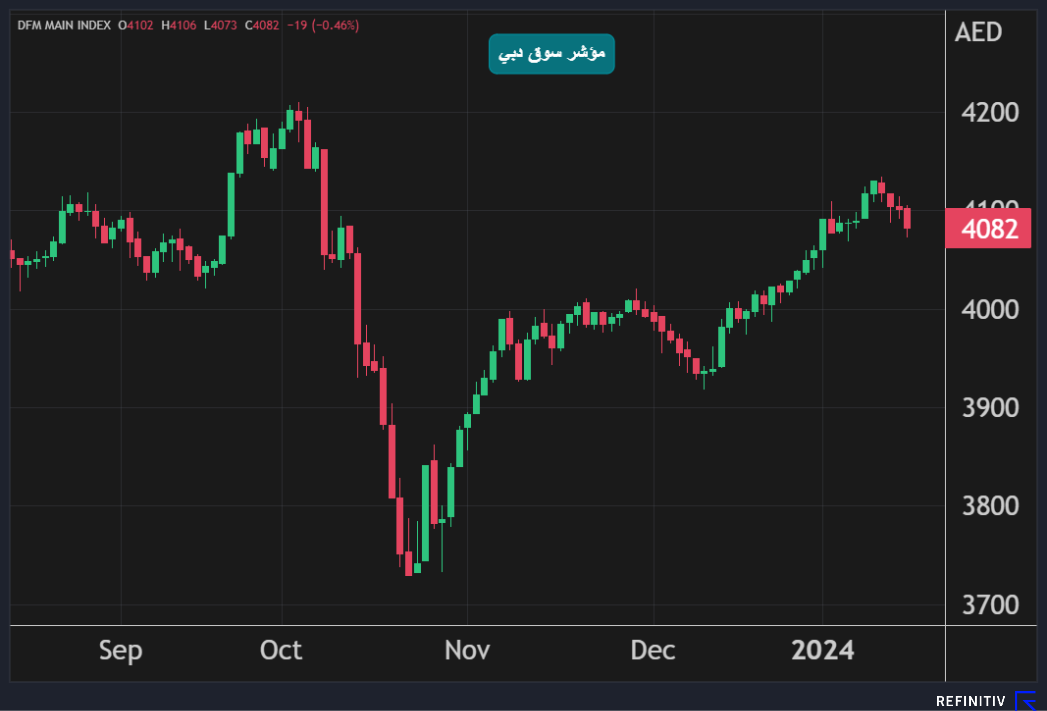Click the high value H4106 in legend
This screenshot has width=1047, height=711.
click(x=178, y=24)
